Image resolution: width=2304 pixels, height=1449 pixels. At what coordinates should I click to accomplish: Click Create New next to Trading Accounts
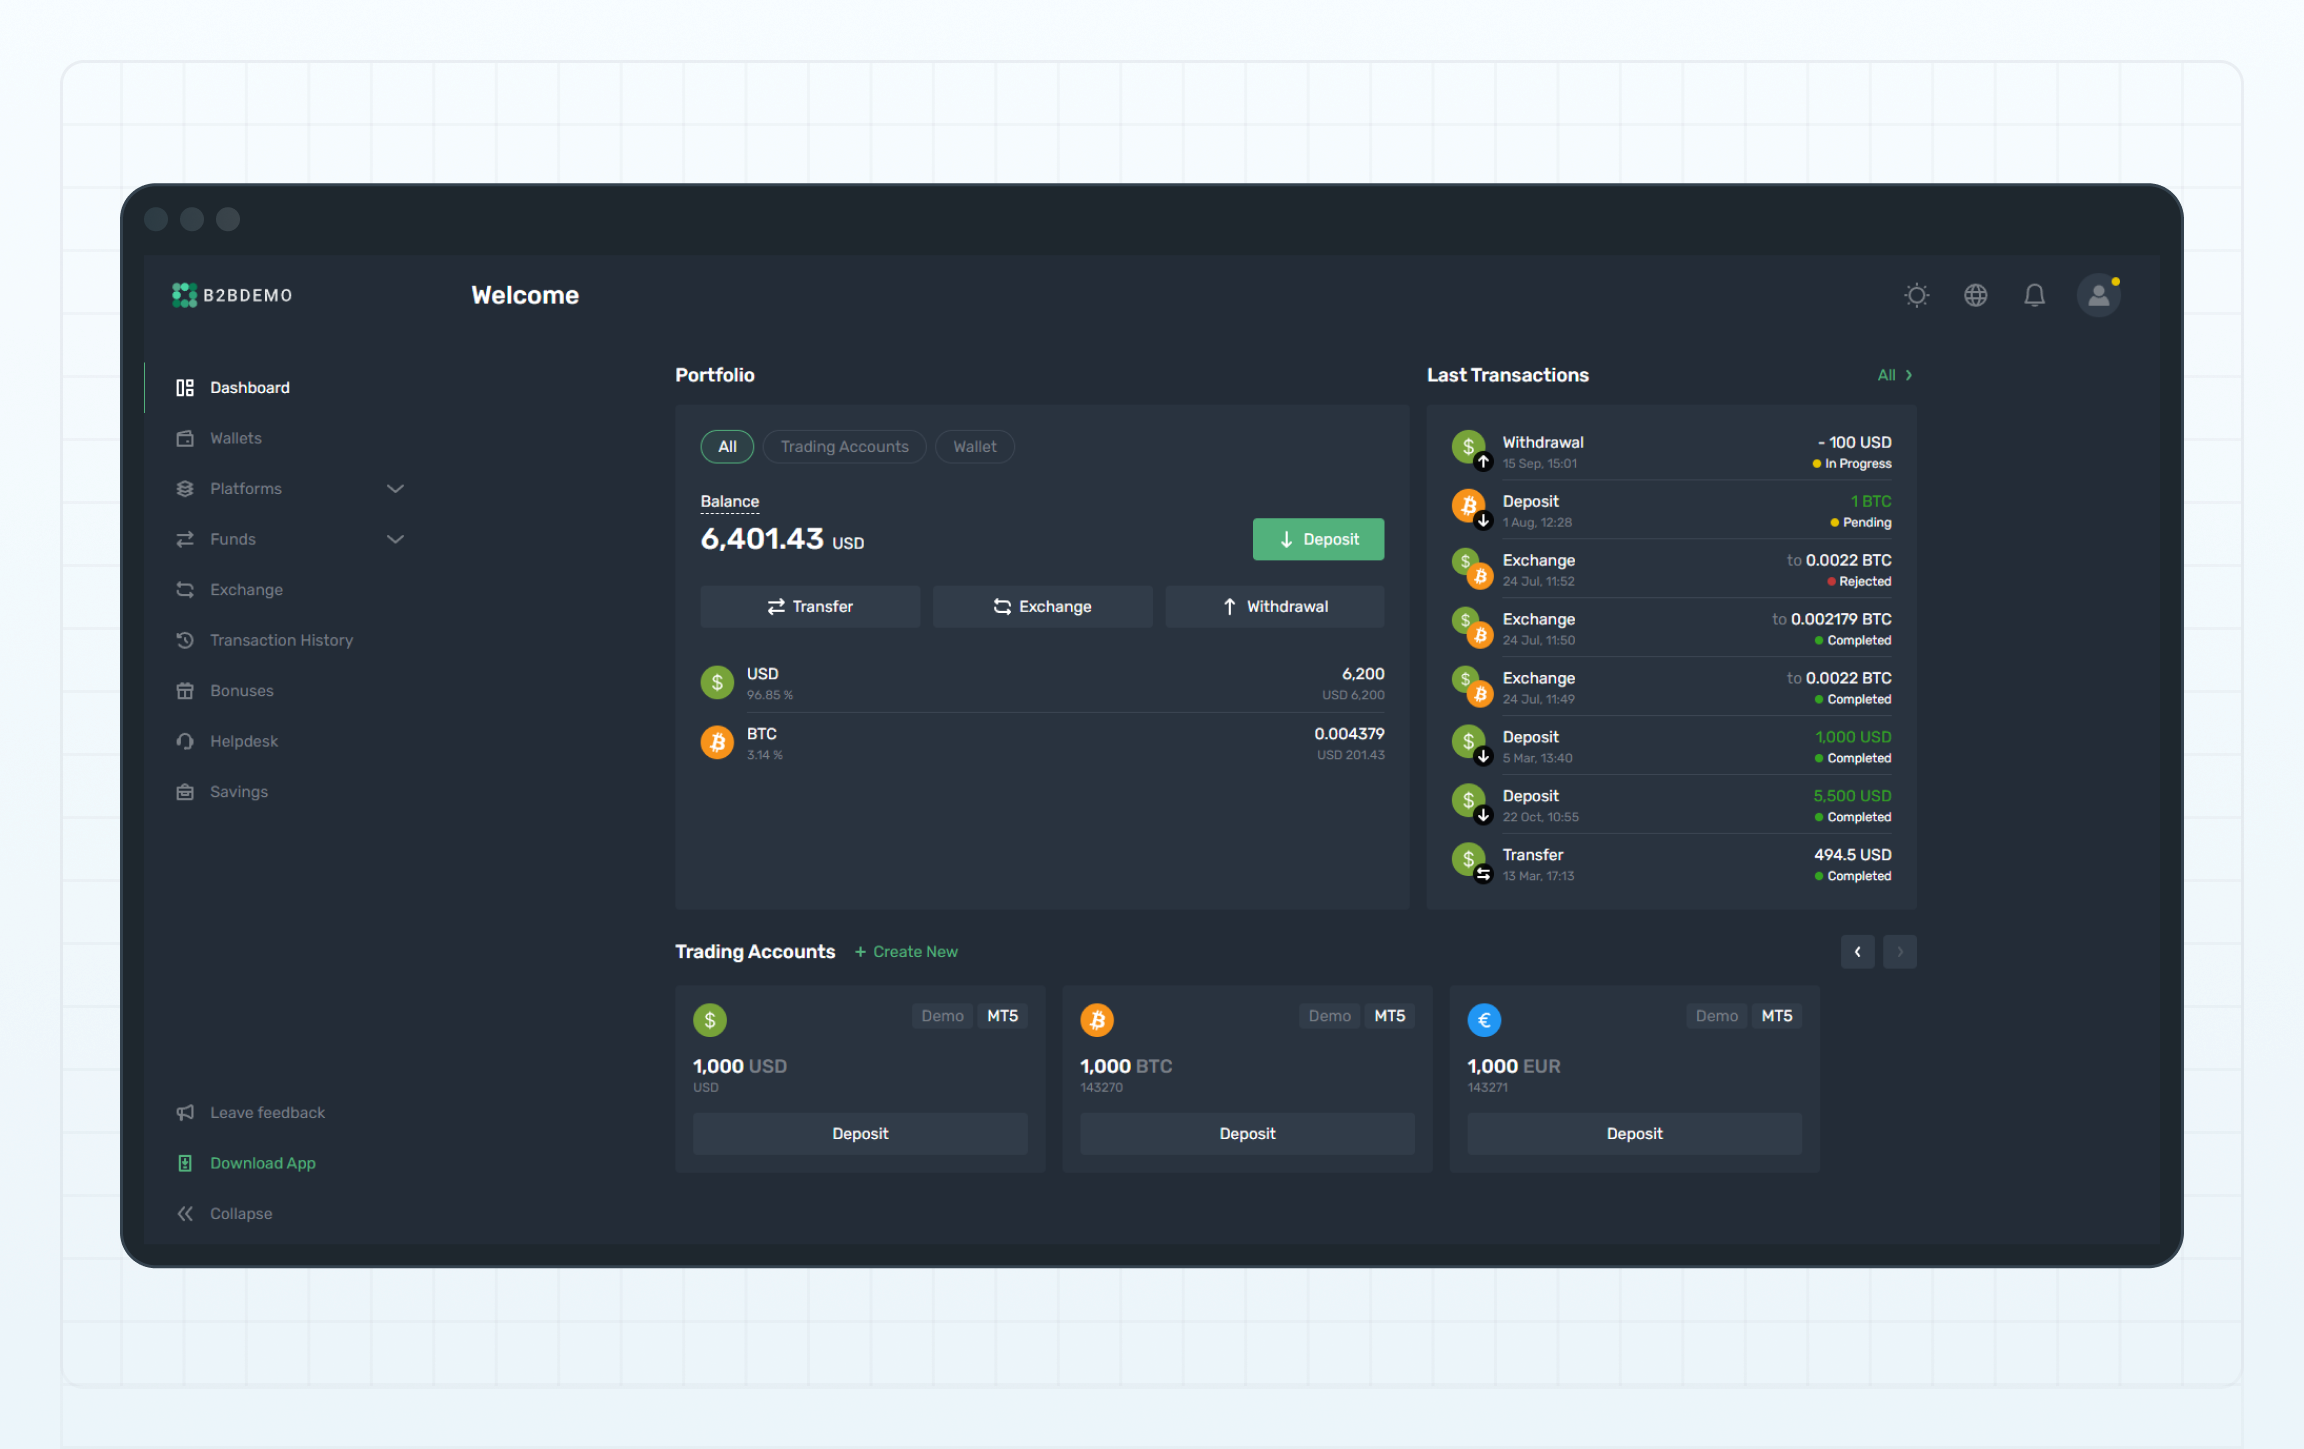point(905,951)
